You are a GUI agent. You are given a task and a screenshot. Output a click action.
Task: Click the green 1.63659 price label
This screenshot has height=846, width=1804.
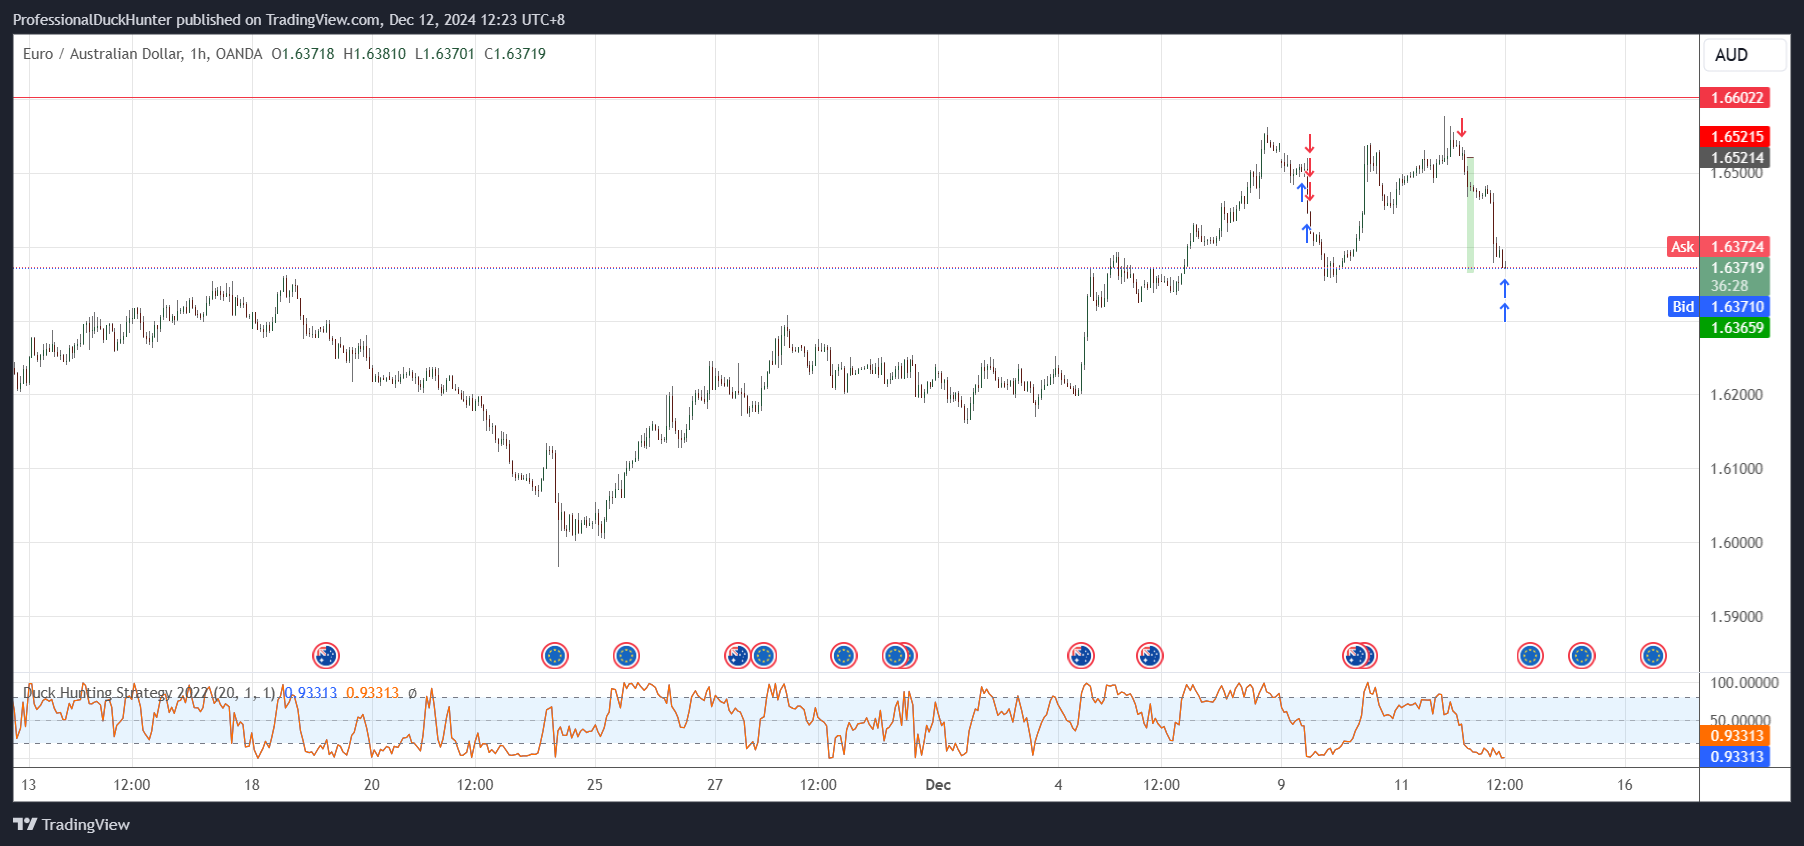point(1735,328)
